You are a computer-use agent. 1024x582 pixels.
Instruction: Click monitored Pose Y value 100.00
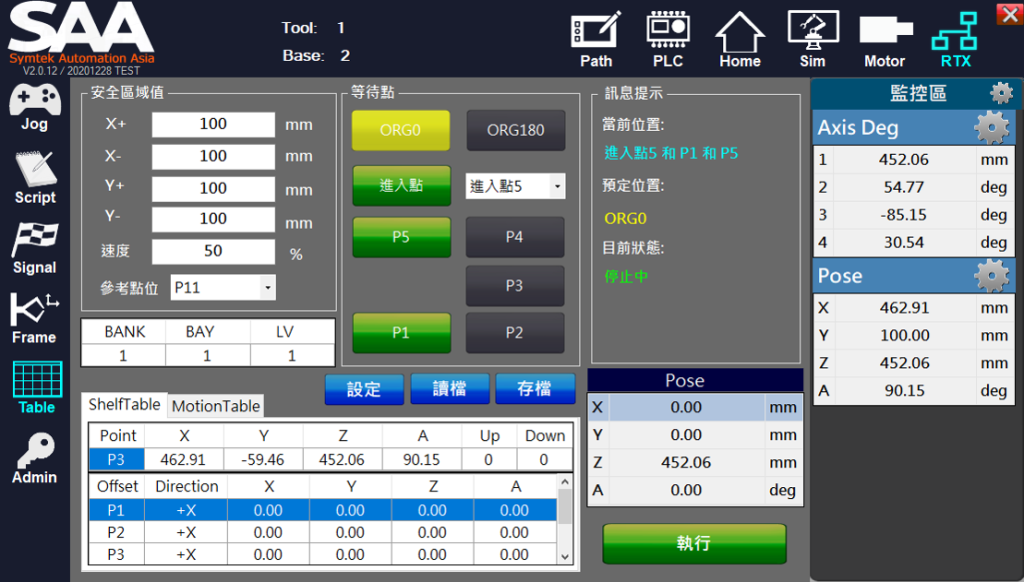click(x=904, y=336)
